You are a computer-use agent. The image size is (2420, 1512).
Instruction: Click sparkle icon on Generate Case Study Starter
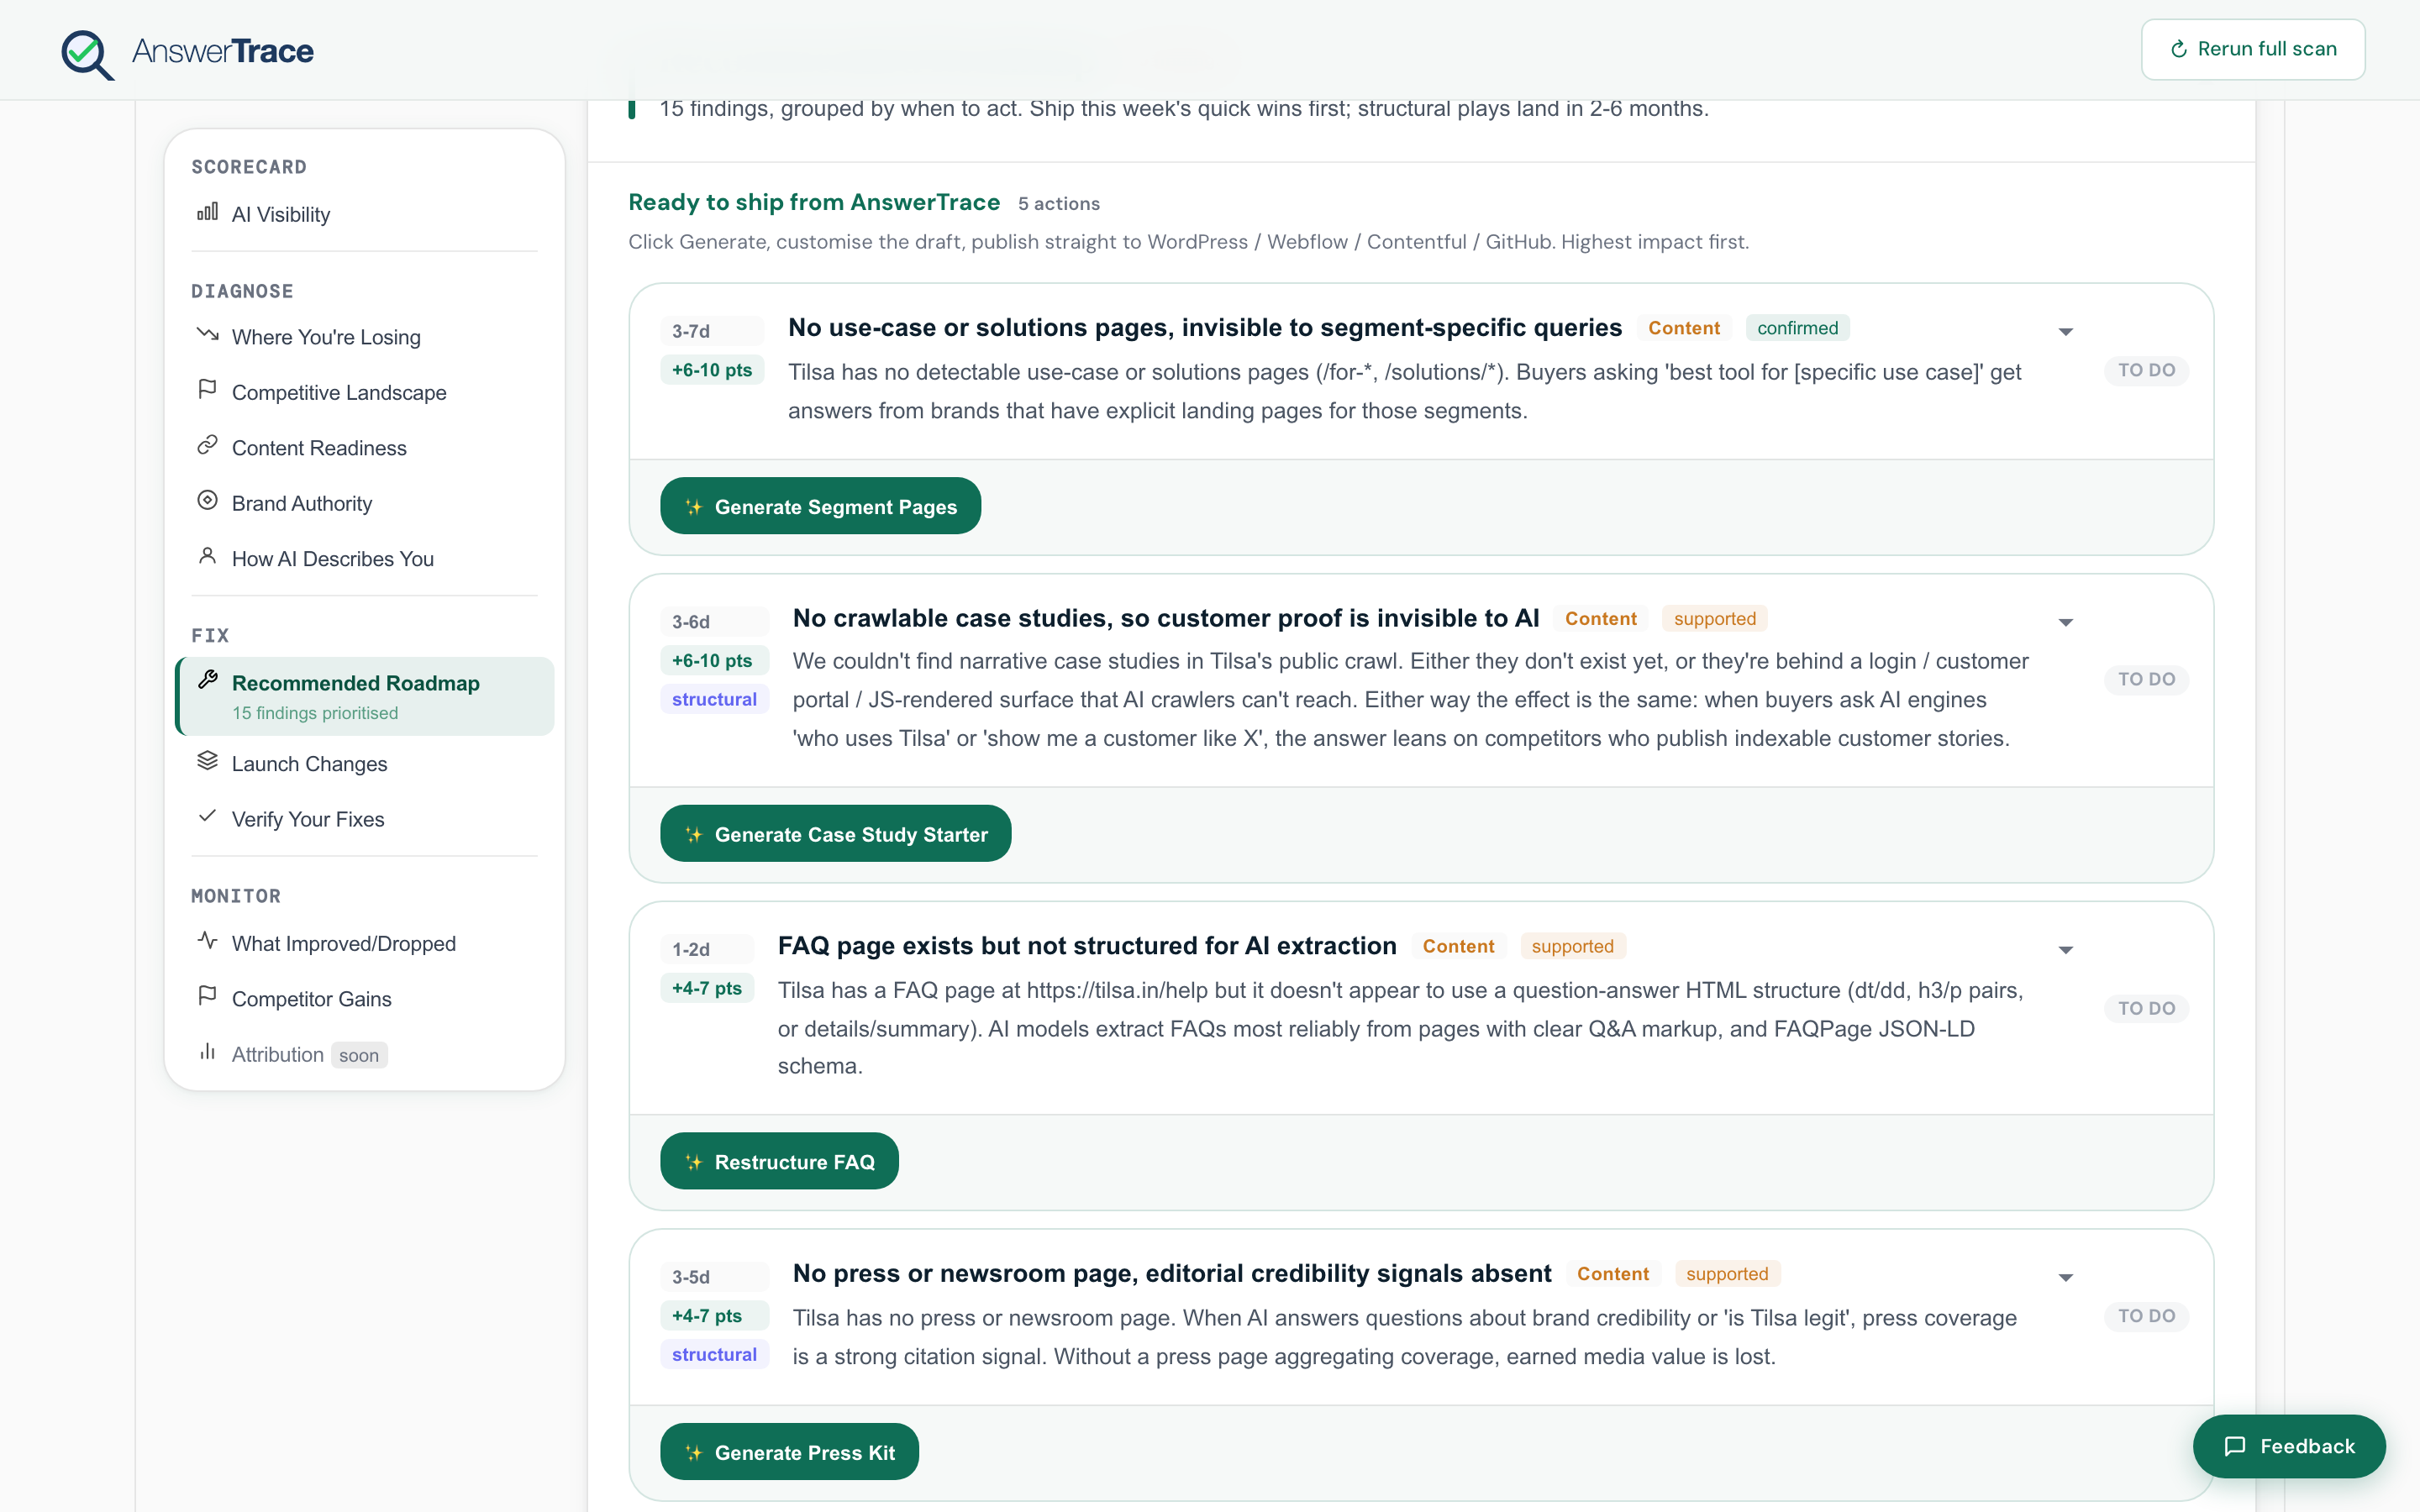pos(694,835)
